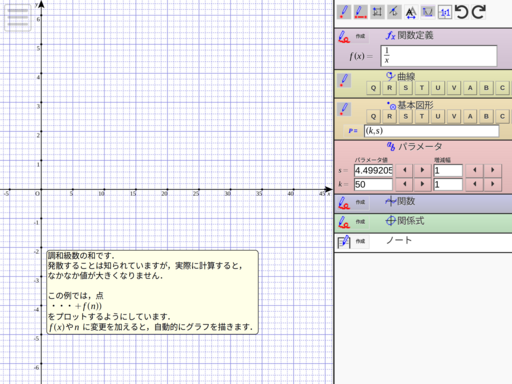512x384 pixels.
Task: Toggle the pen icon in 曲線 panel
Action: tap(344, 81)
